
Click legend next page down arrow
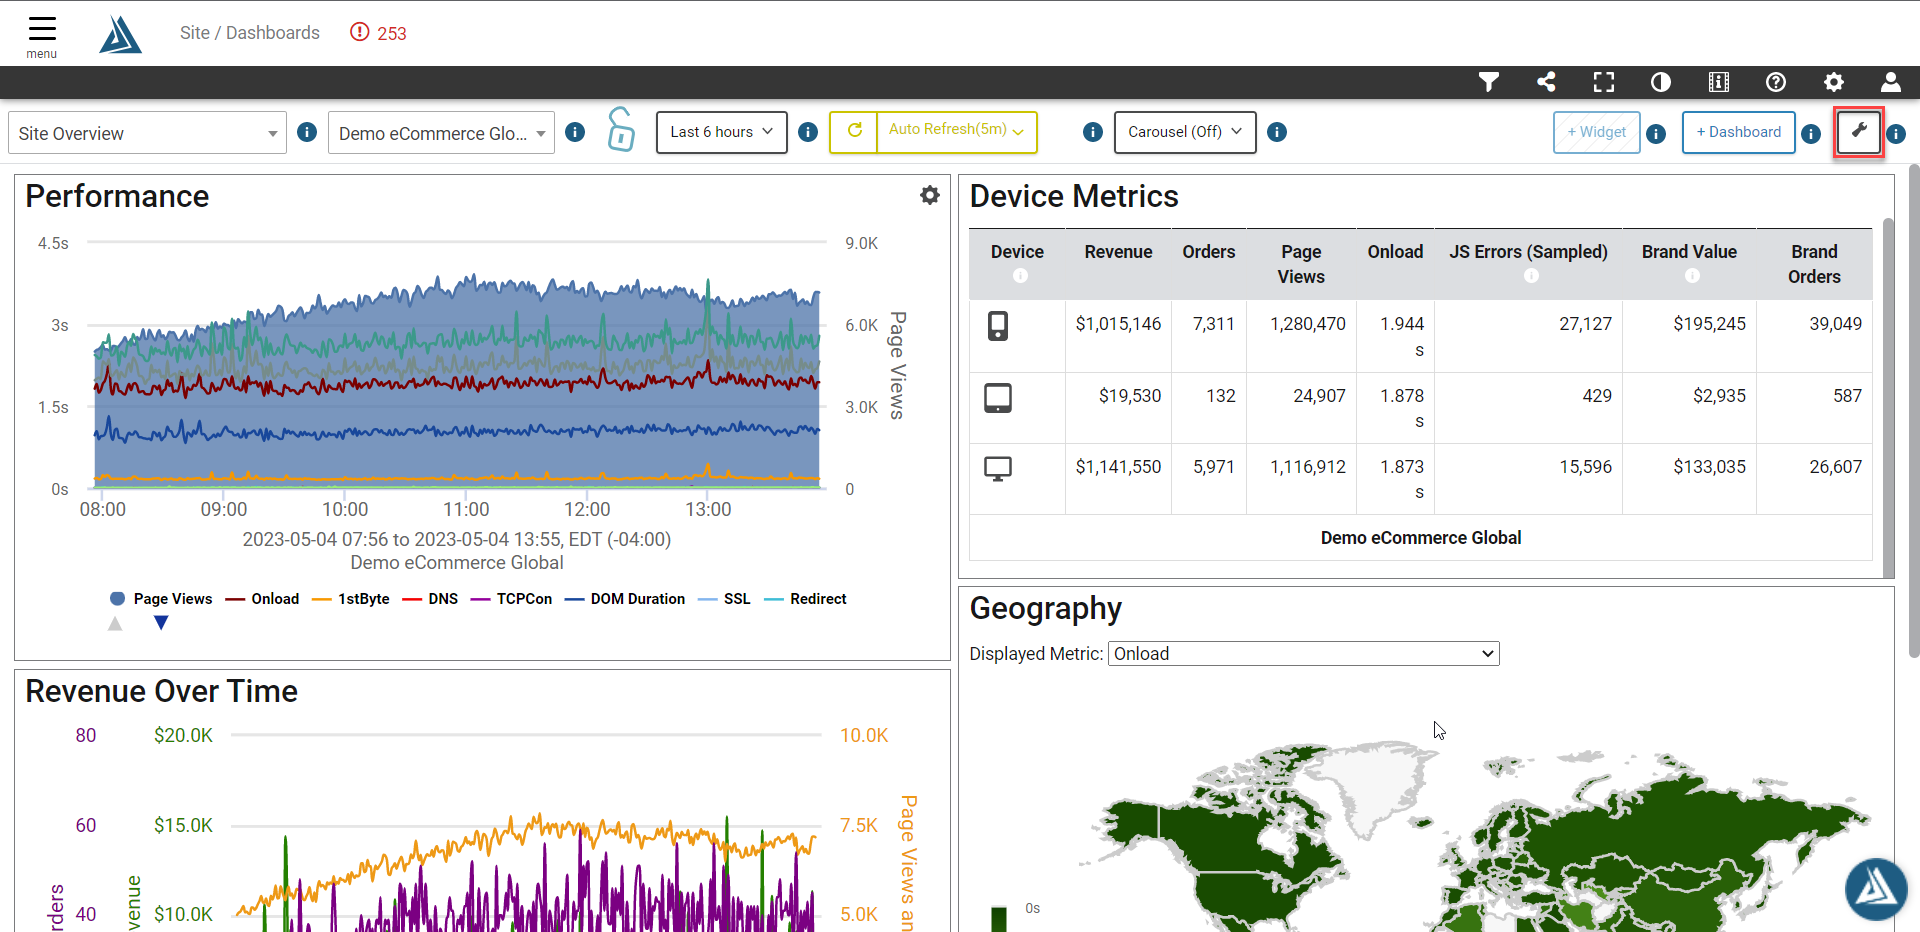[x=161, y=623]
